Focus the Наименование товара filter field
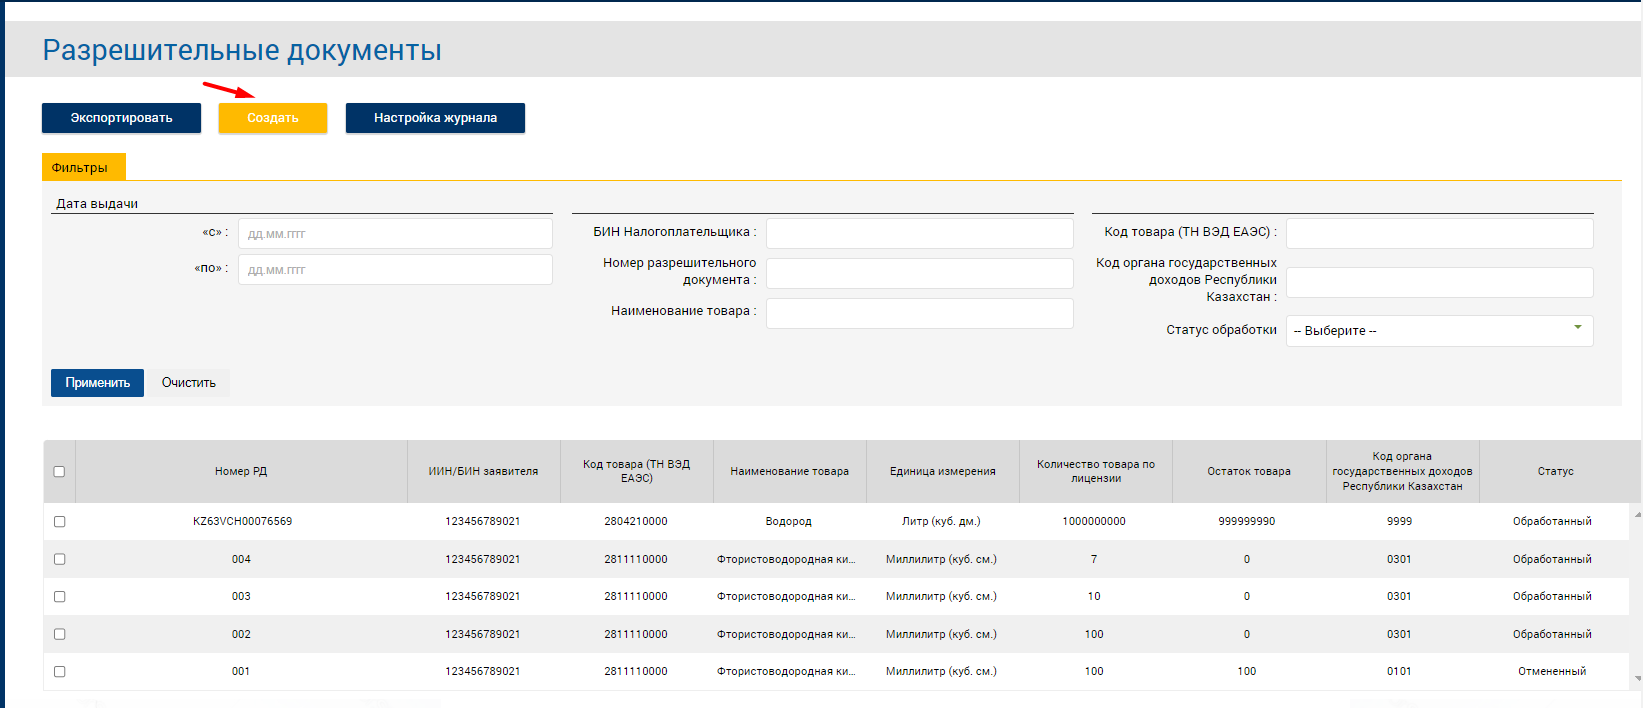Viewport: 1643px width, 708px height. [919, 313]
